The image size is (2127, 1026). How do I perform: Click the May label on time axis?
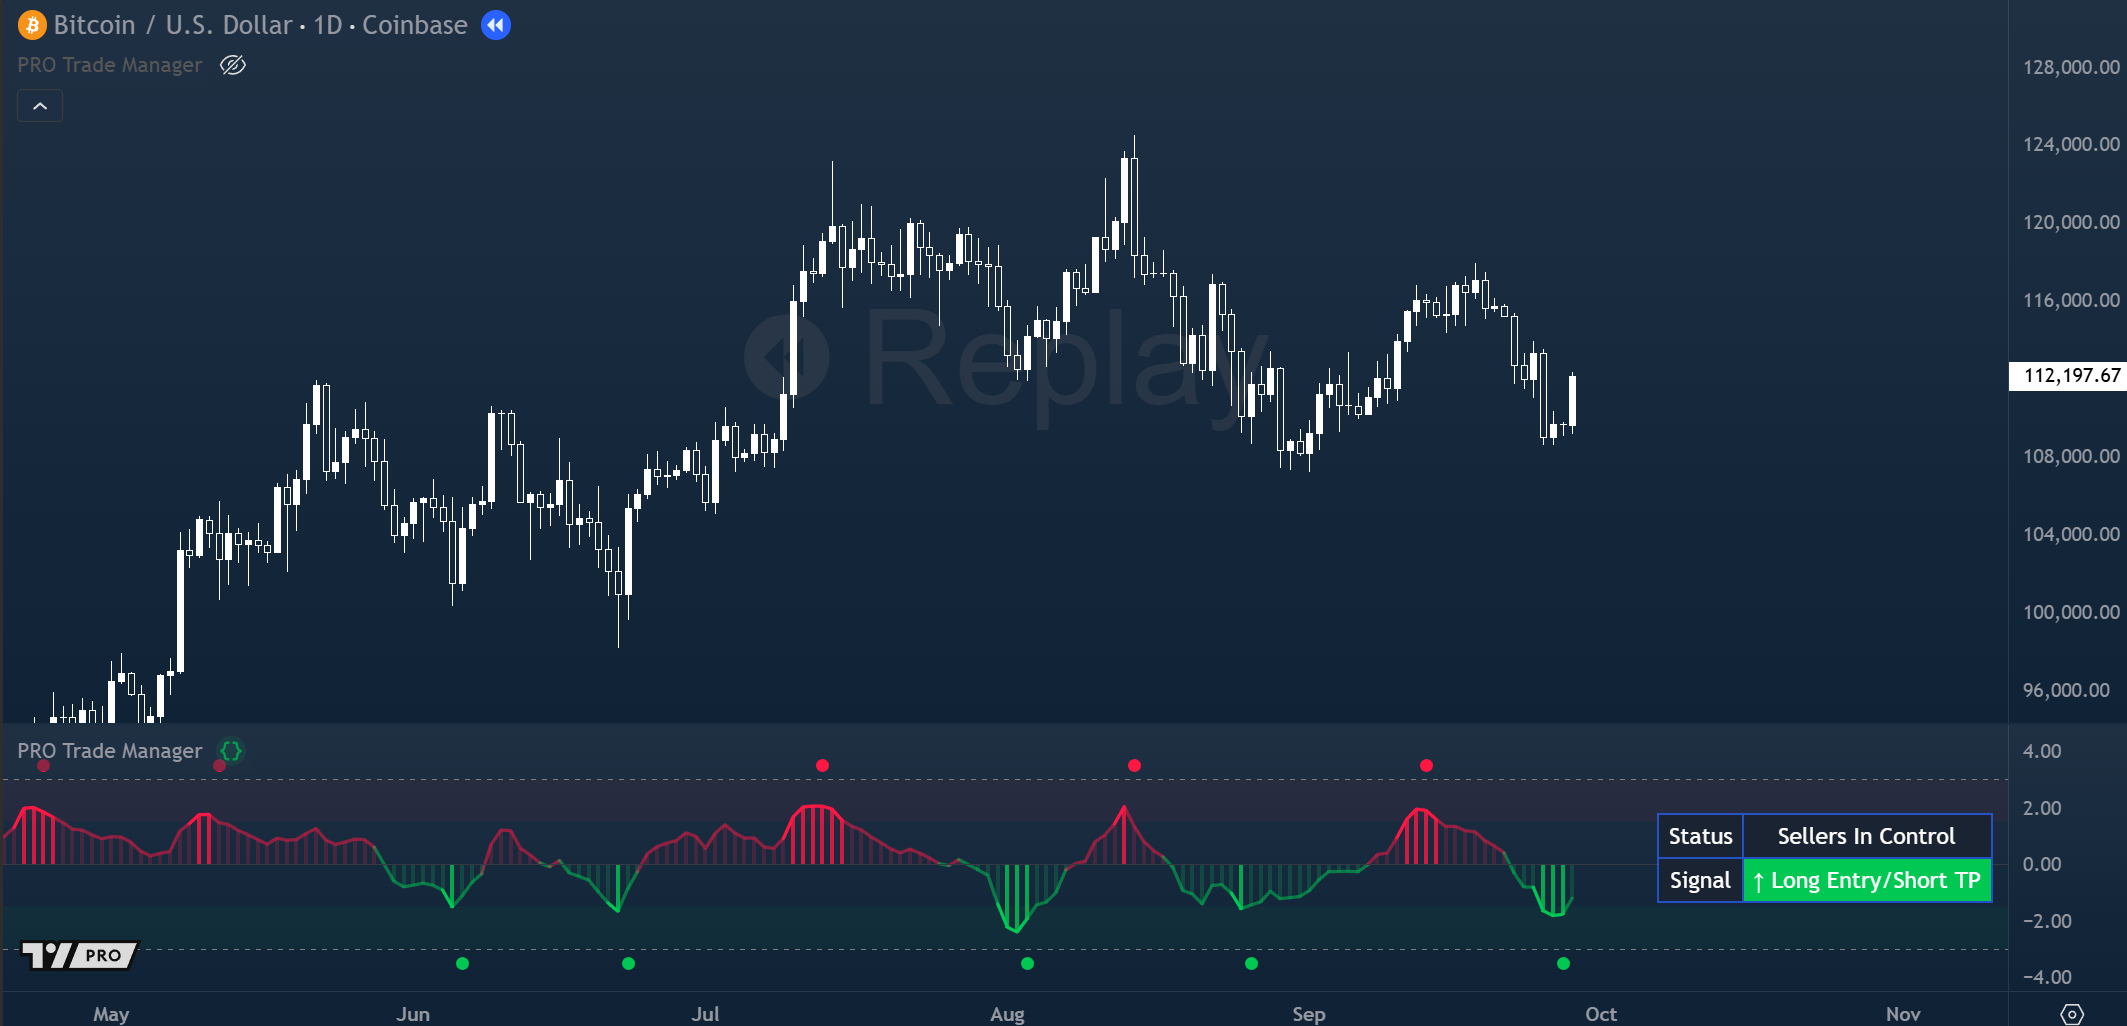click(111, 1014)
